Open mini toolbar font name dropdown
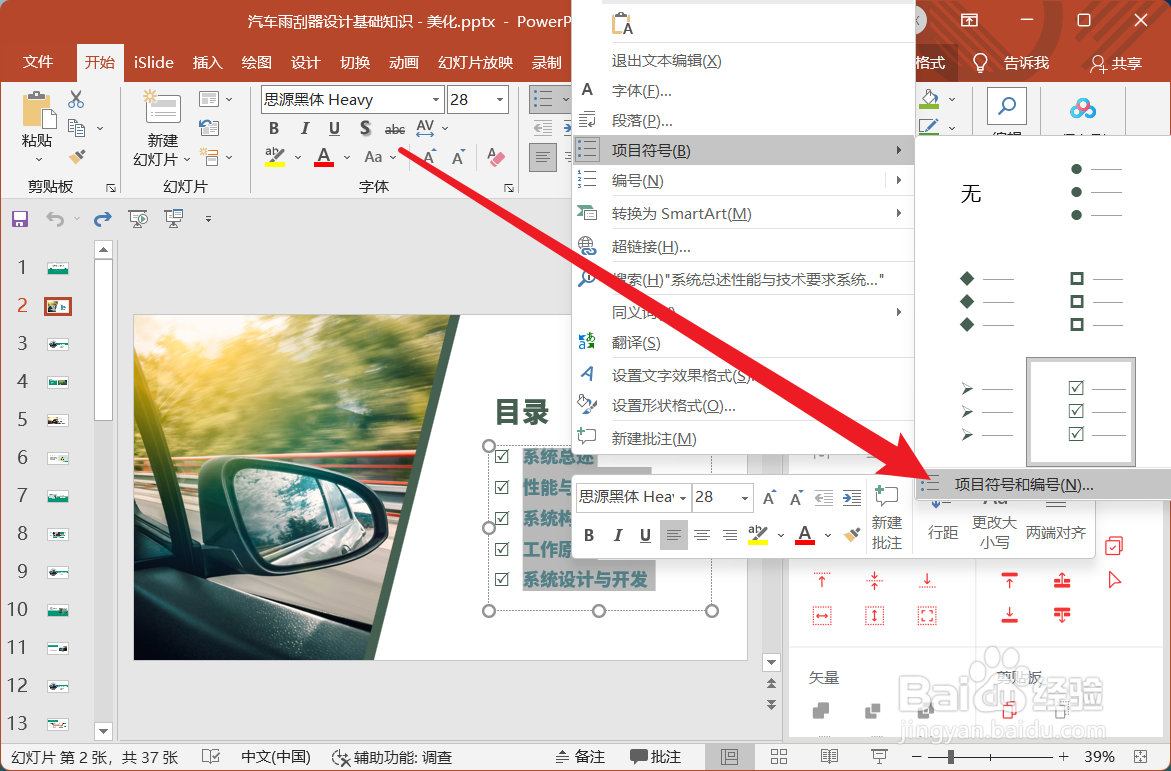Viewport: 1171px width, 771px height. pyautogui.click(x=683, y=498)
